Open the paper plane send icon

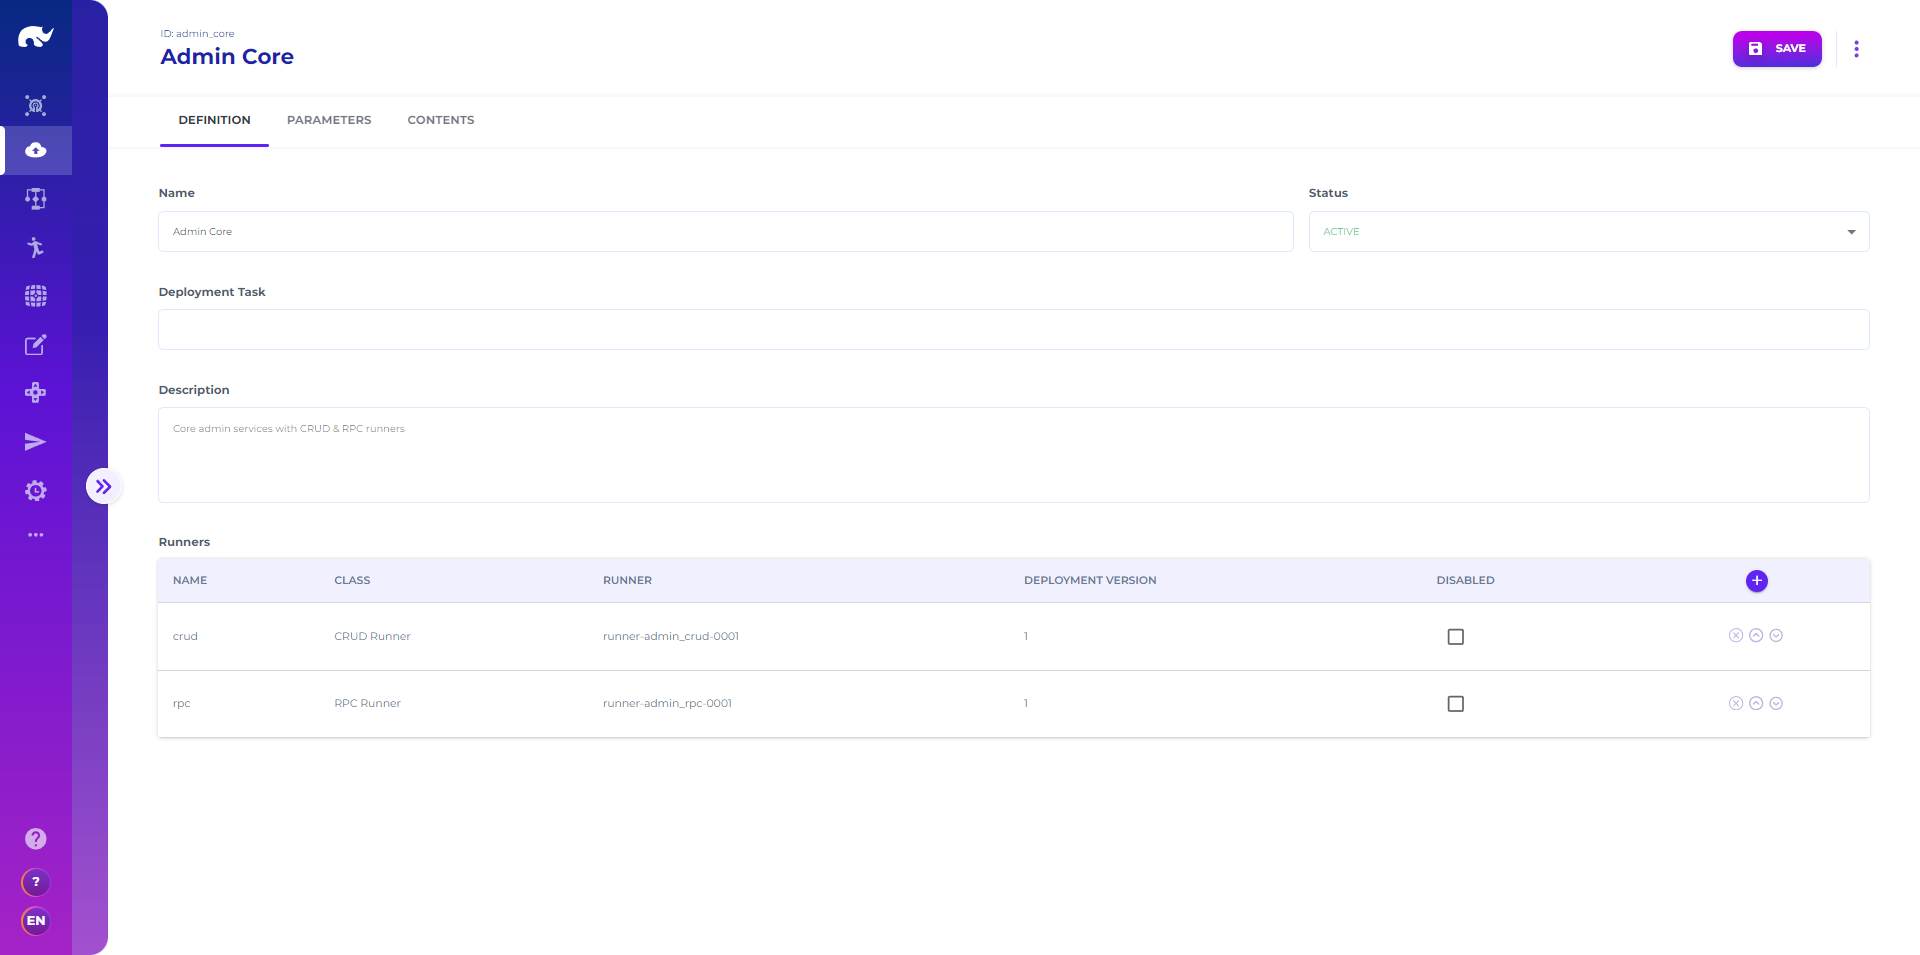click(x=36, y=442)
